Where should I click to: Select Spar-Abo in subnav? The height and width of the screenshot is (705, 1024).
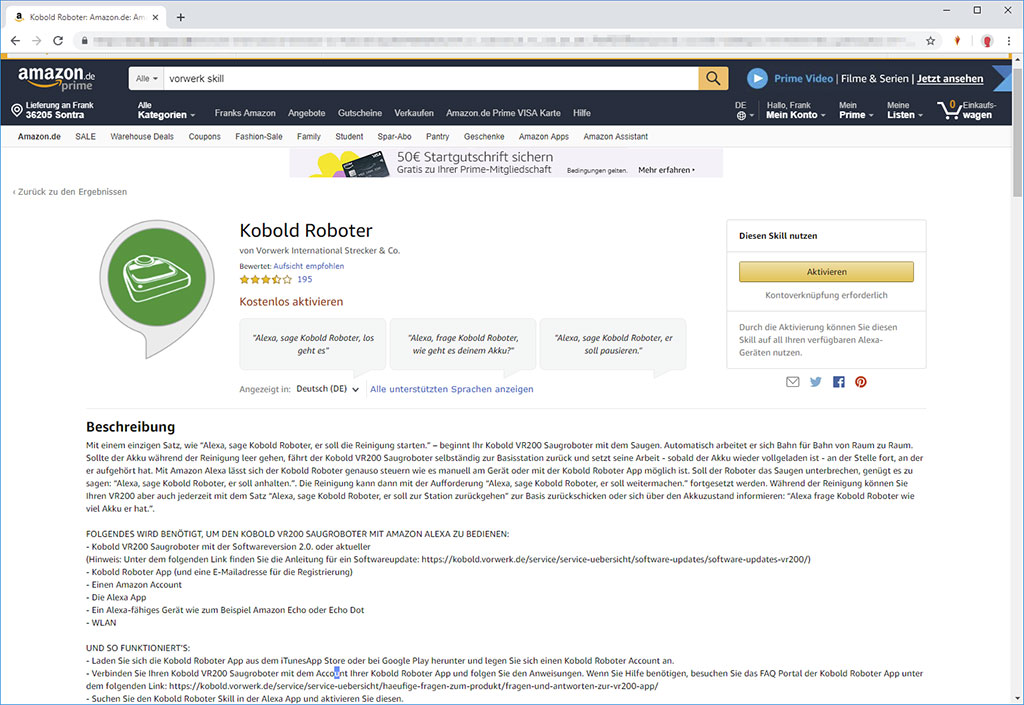[394, 136]
